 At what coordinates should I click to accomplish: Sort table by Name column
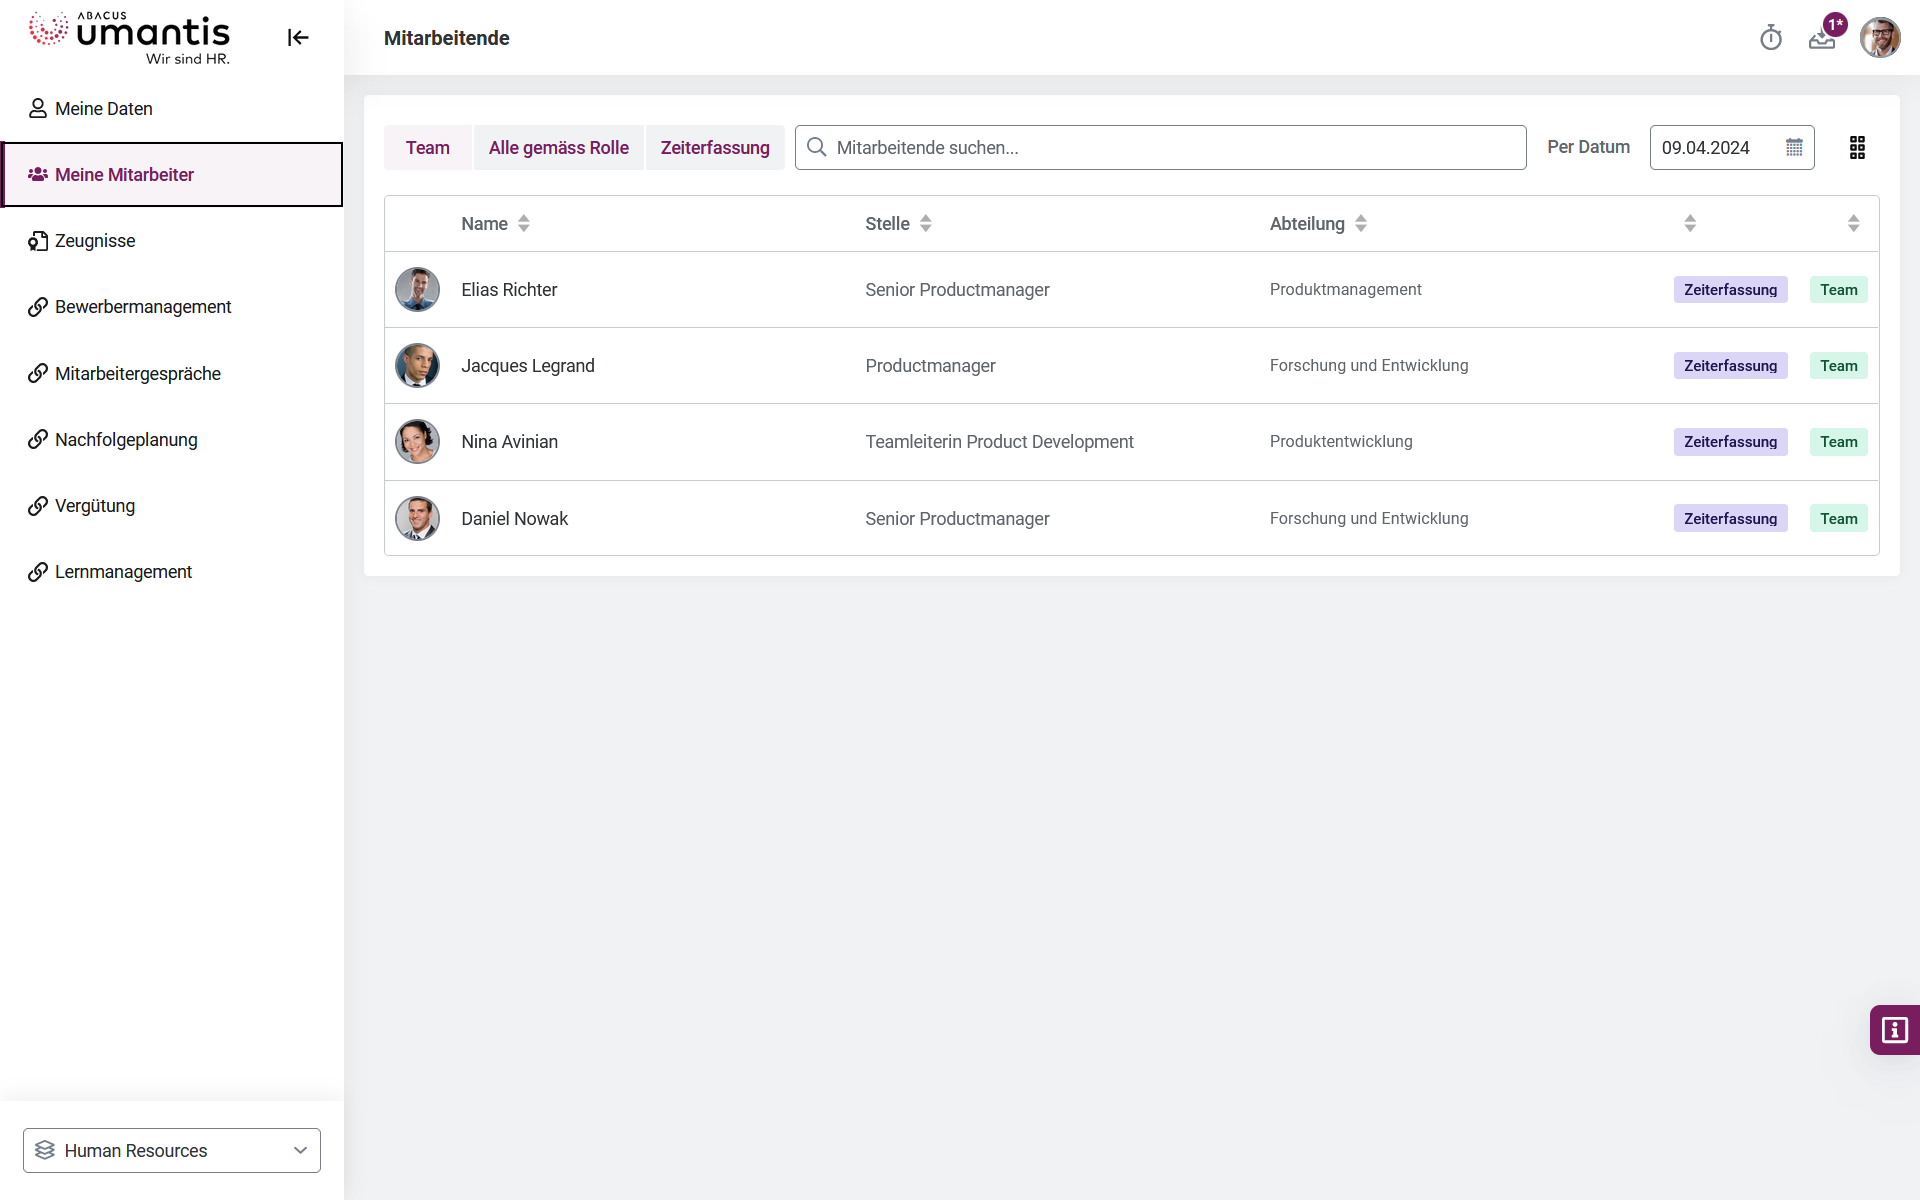pos(523,224)
